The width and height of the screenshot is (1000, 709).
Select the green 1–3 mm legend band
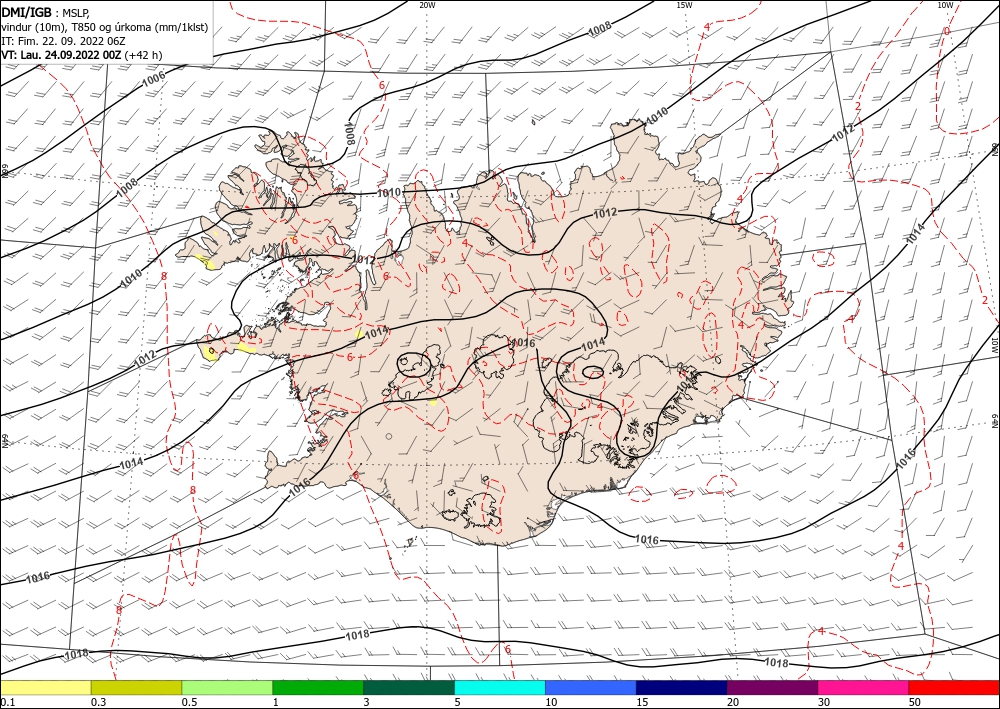pos(318,687)
